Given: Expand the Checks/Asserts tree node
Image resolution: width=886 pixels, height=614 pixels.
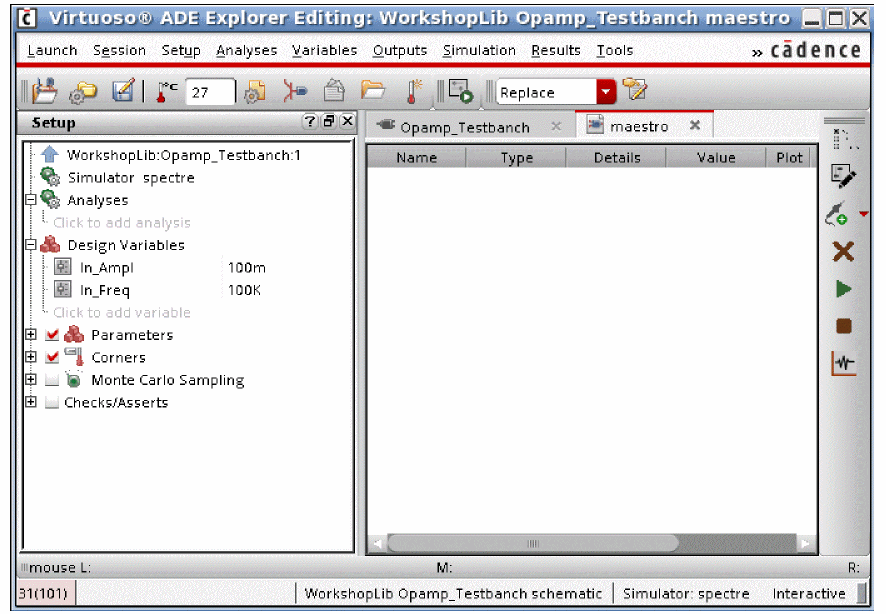Looking at the screenshot, I should 31,402.
